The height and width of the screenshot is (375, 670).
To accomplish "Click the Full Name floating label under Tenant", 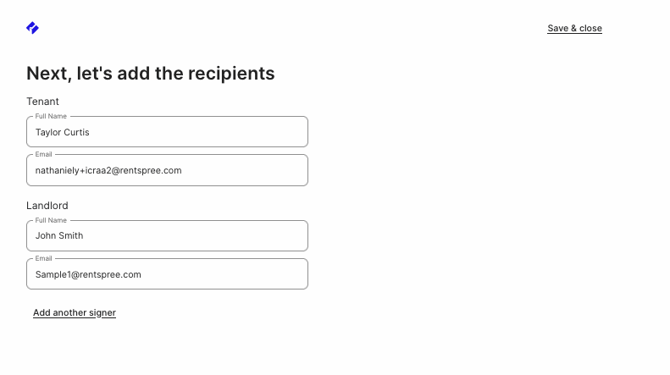I will click(x=51, y=116).
